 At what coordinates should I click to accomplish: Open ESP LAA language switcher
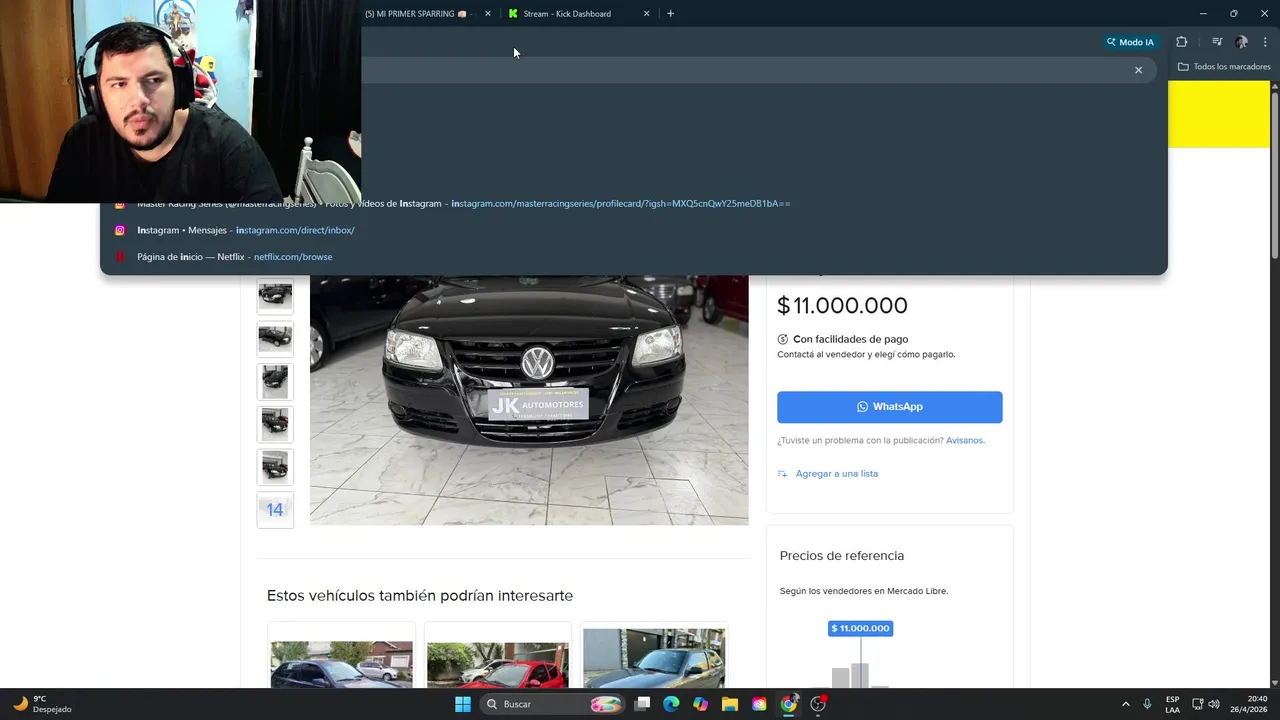[x=1172, y=704]
